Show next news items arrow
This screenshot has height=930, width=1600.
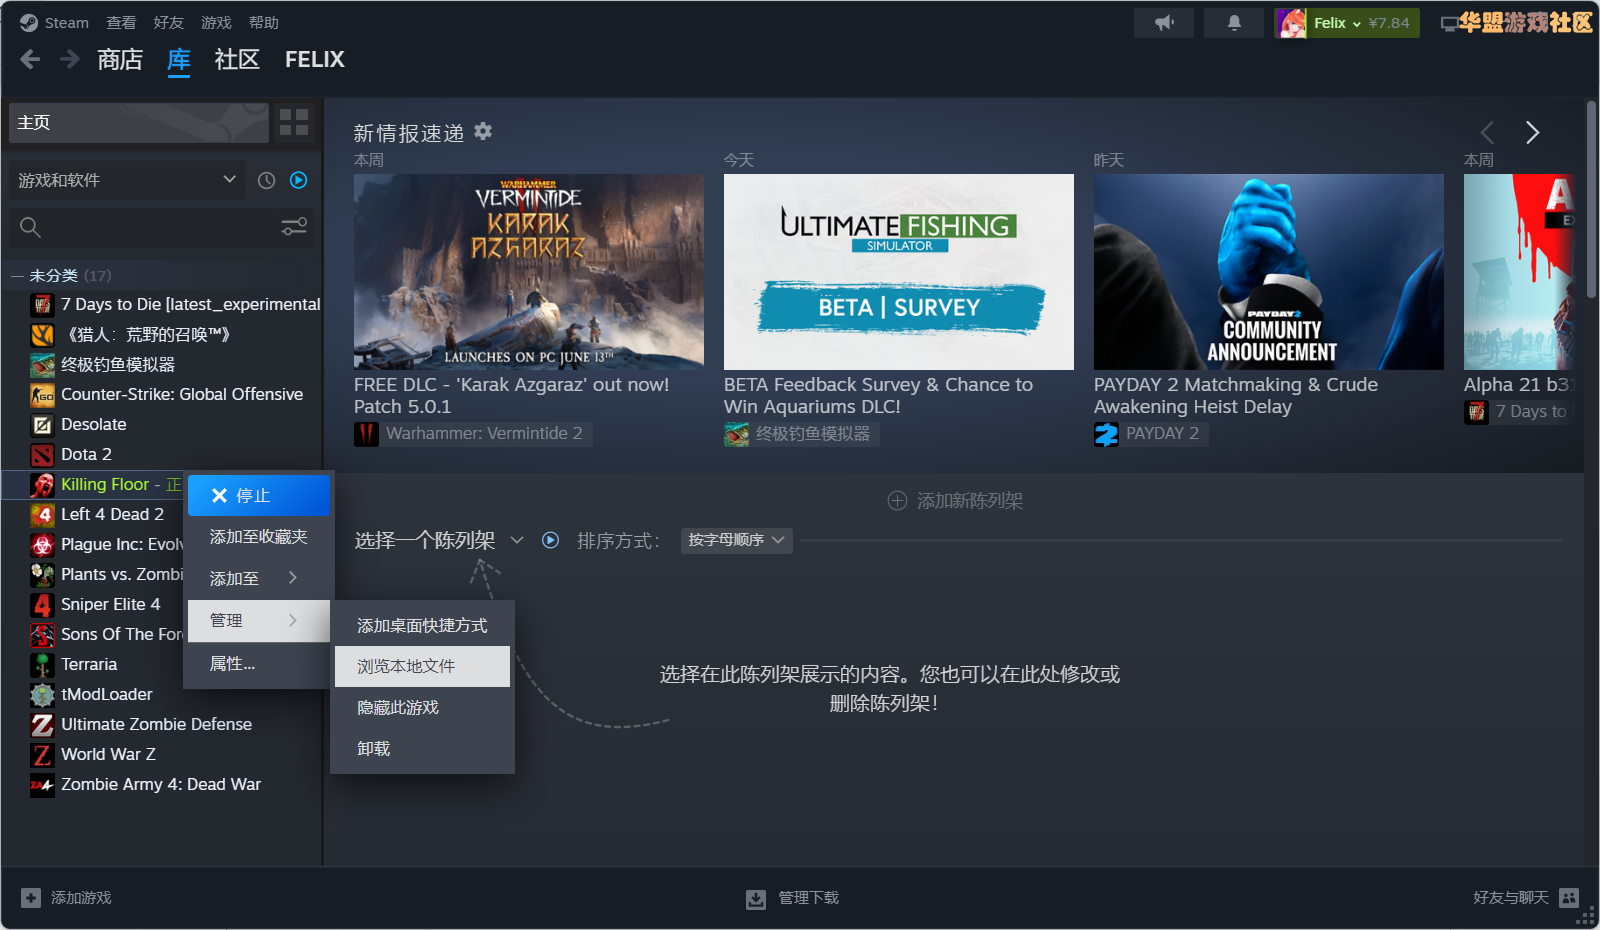pos(1532,132)
